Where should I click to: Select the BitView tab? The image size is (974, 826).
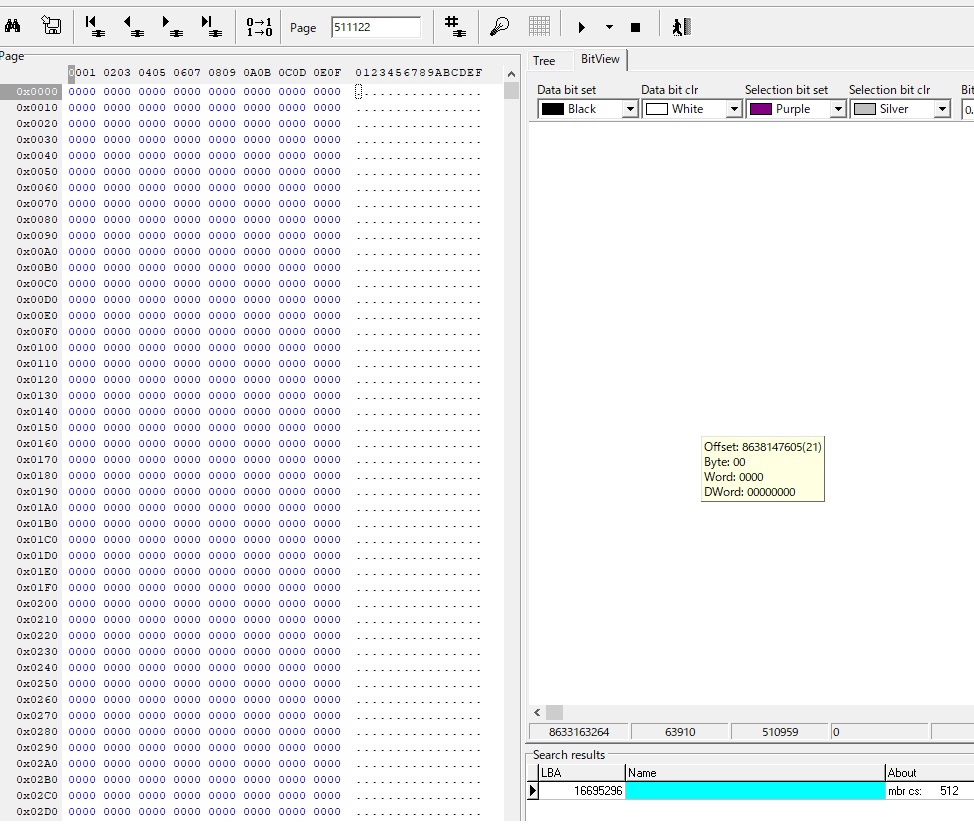(x=600, y=60)
